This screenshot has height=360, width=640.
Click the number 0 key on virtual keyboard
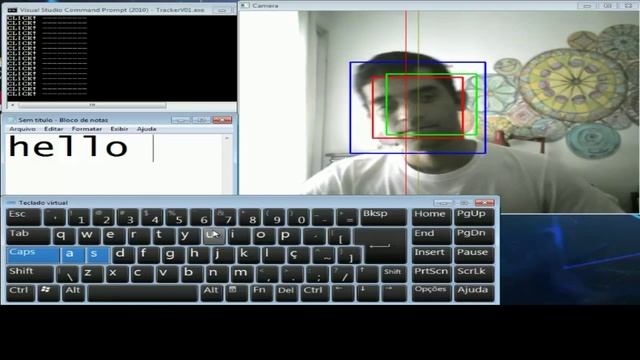coord(299,217)
